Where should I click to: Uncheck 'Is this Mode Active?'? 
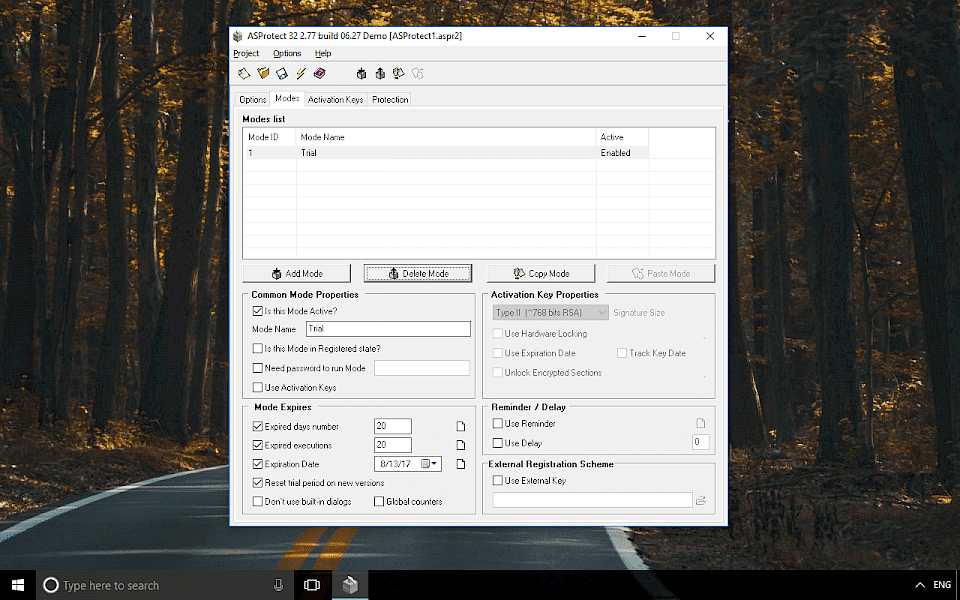coord(258,311)
